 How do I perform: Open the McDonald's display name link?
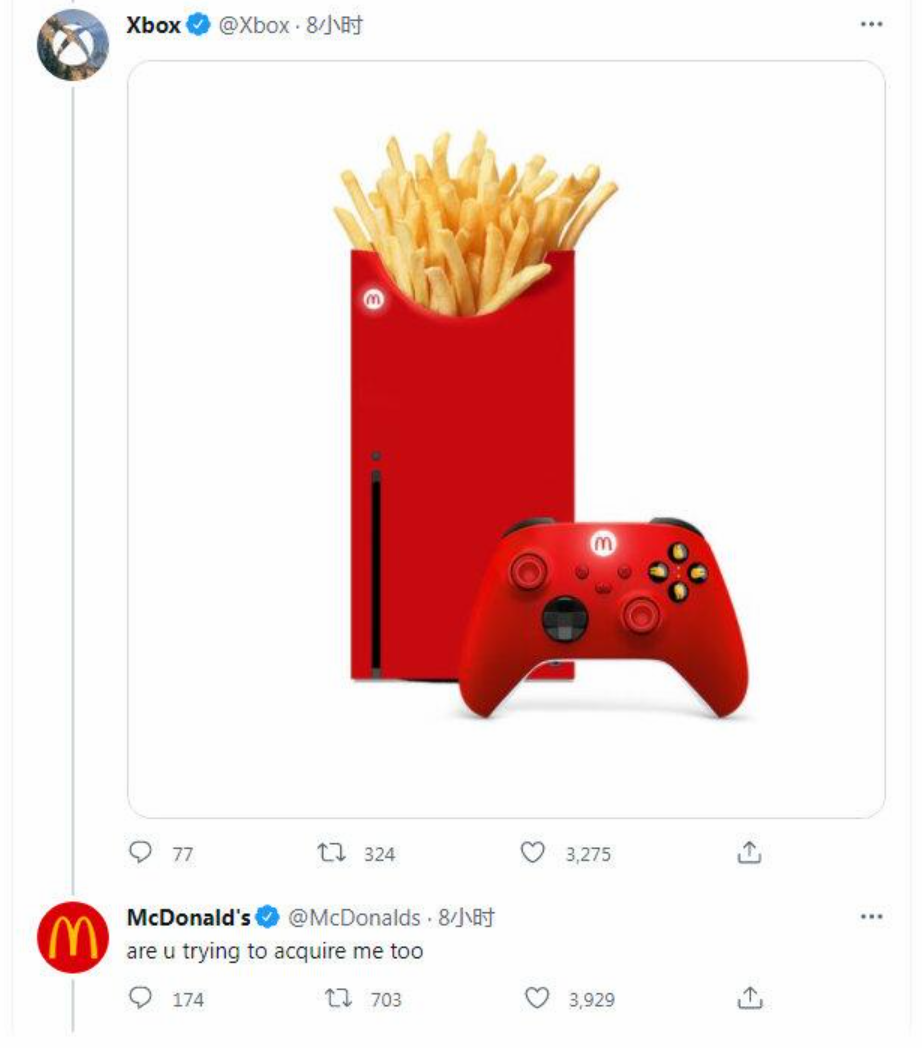(189, 918)
